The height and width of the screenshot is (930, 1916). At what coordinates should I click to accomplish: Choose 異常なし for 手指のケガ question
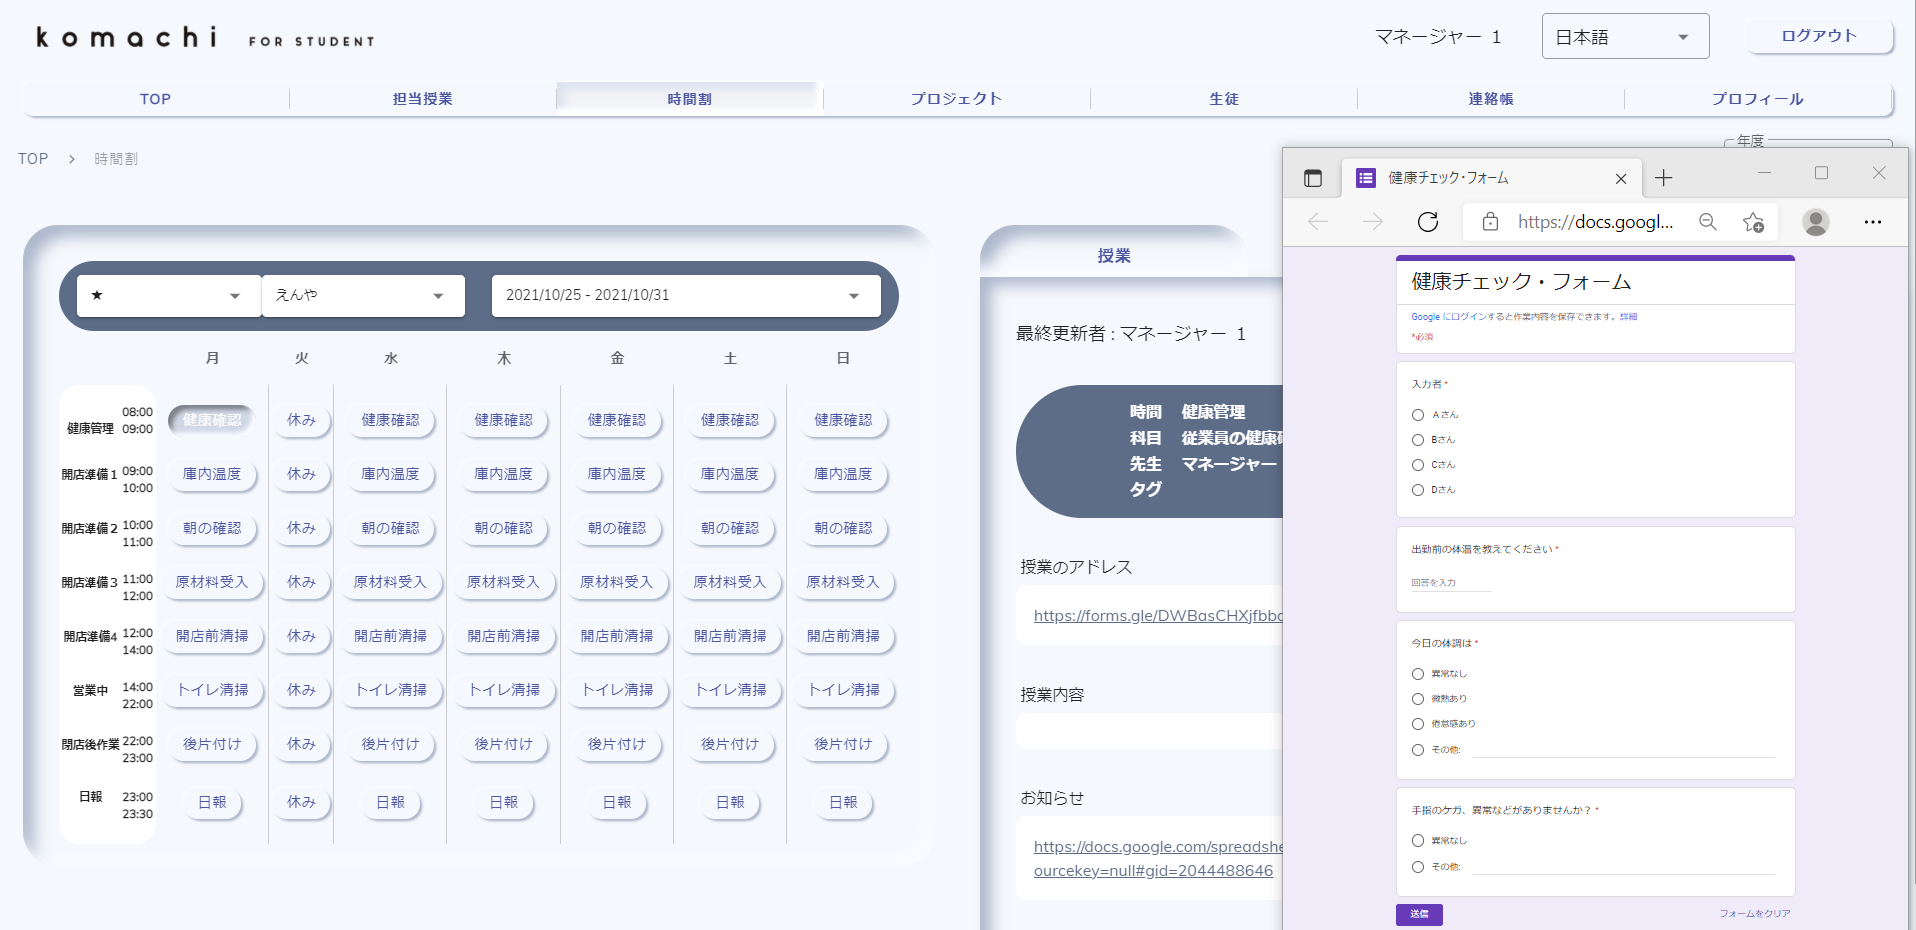(x=1418, y=841)
